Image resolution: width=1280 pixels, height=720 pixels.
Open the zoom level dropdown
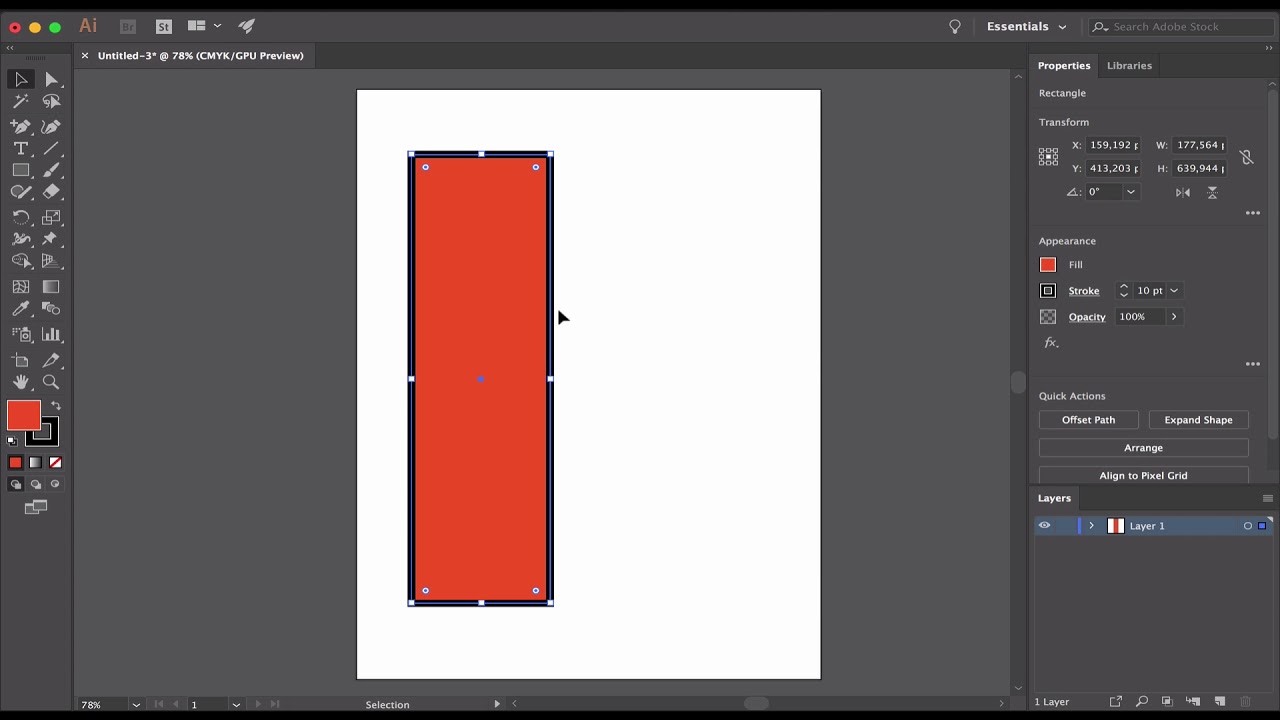pyautogui.click(x=136, y=705)
